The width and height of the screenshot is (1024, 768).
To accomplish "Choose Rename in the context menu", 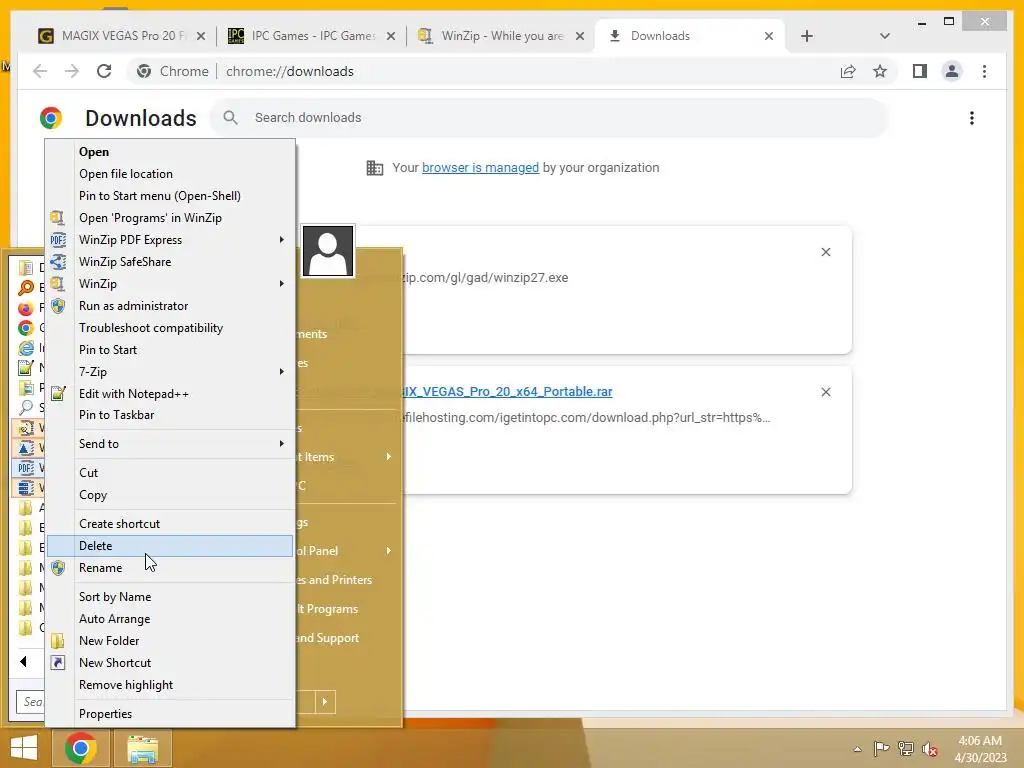I will pos(170,568).
